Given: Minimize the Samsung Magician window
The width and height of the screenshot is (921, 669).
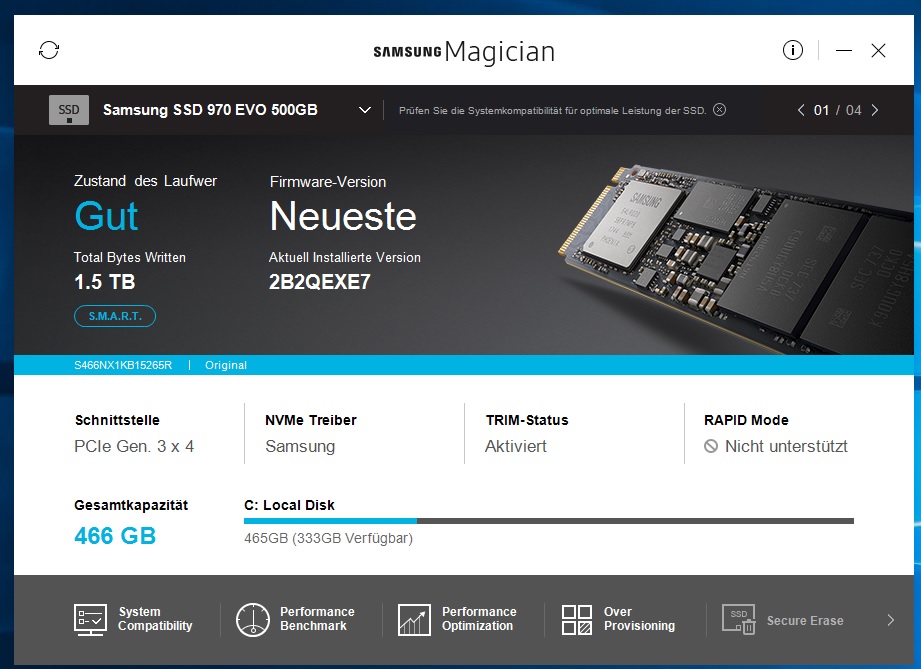Looking at the screenshot, I should [x=843, y=51].
